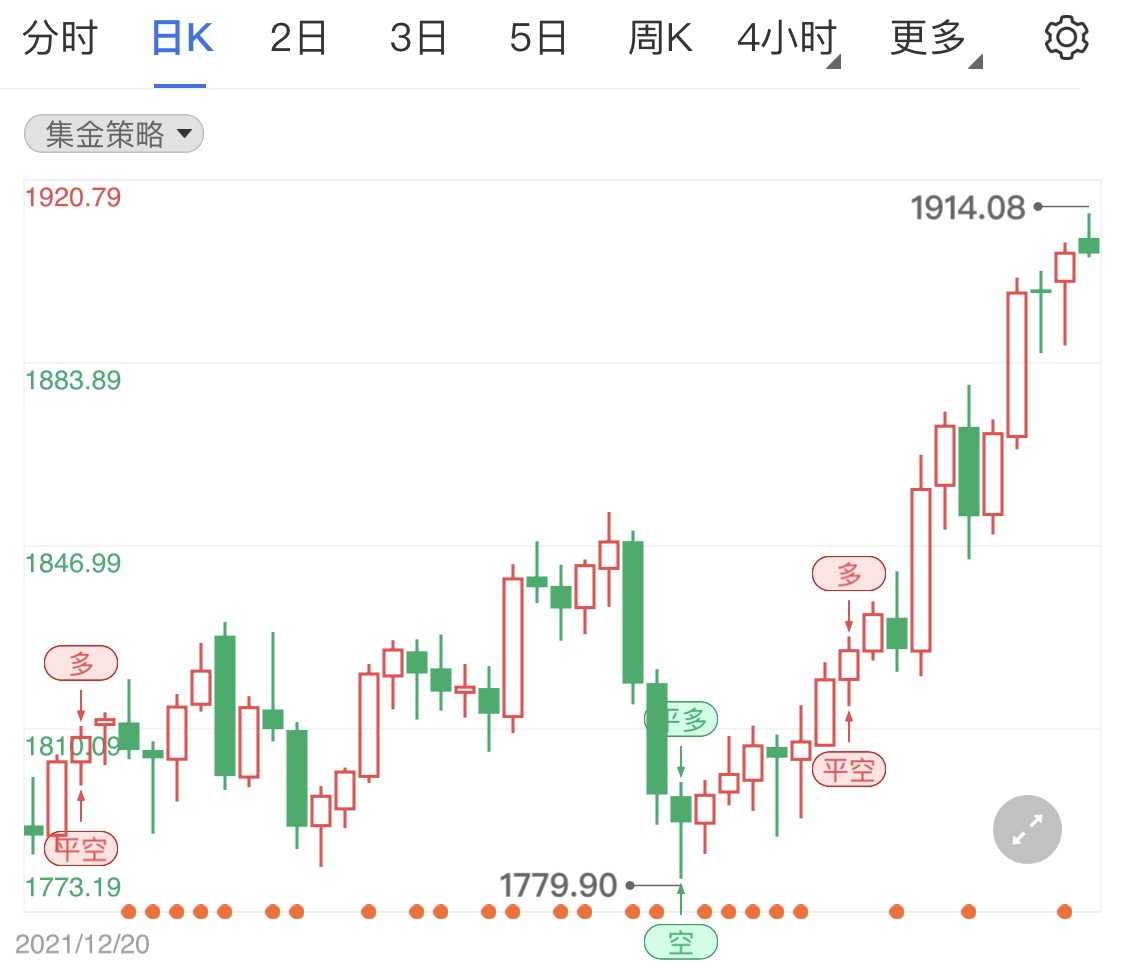
Task: Click the expand fullscreen arrows button
Action: pyautogui.click(x=1027, y=830)
